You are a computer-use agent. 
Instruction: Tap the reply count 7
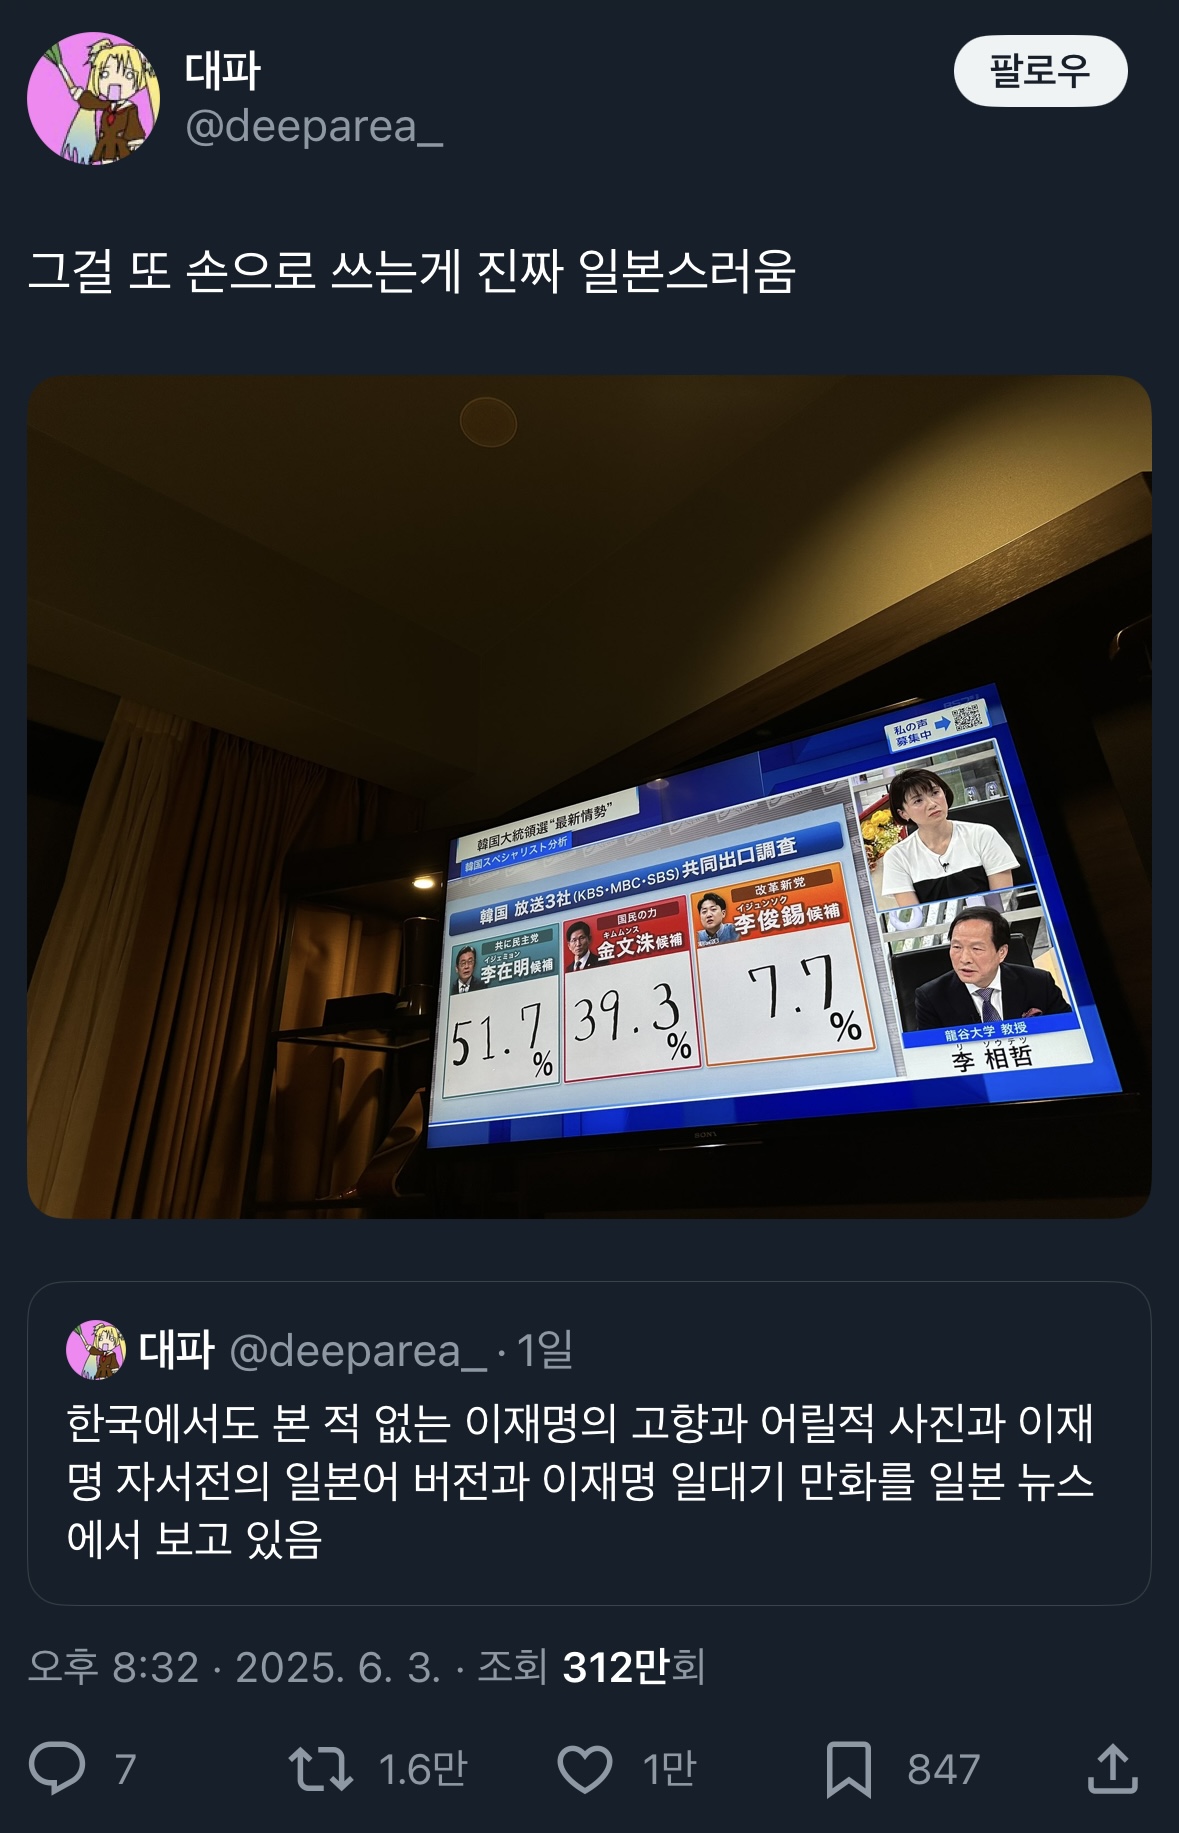click(125, 1769)
